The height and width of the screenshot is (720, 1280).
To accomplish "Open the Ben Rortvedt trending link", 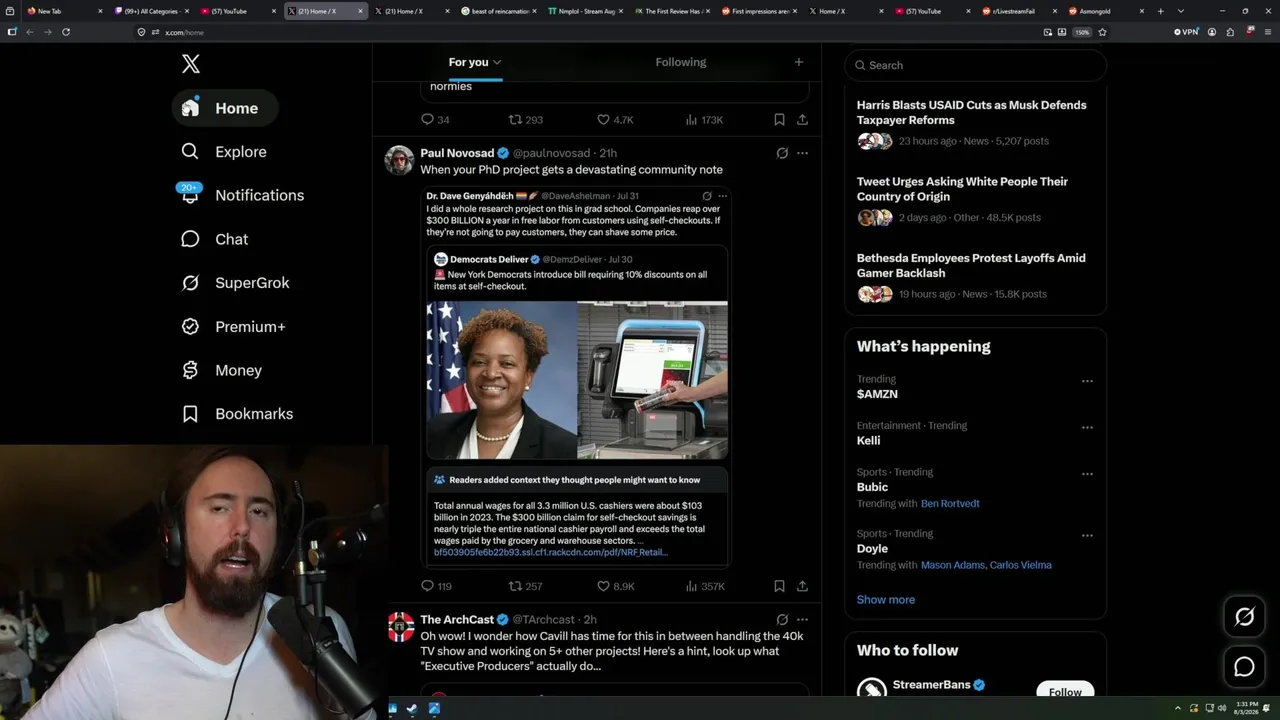I will tap(950, 504).
